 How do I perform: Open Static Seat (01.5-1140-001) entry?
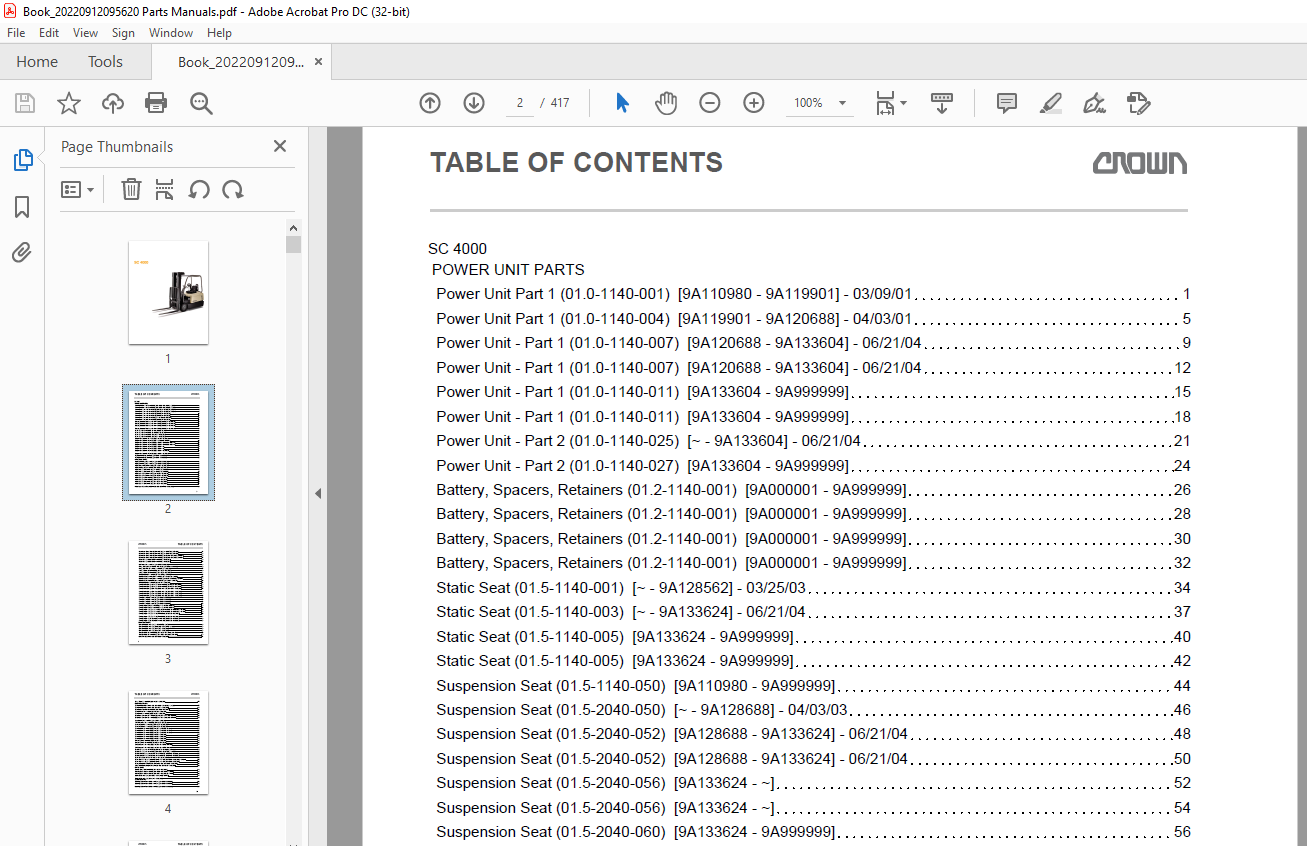click(813, 588)
